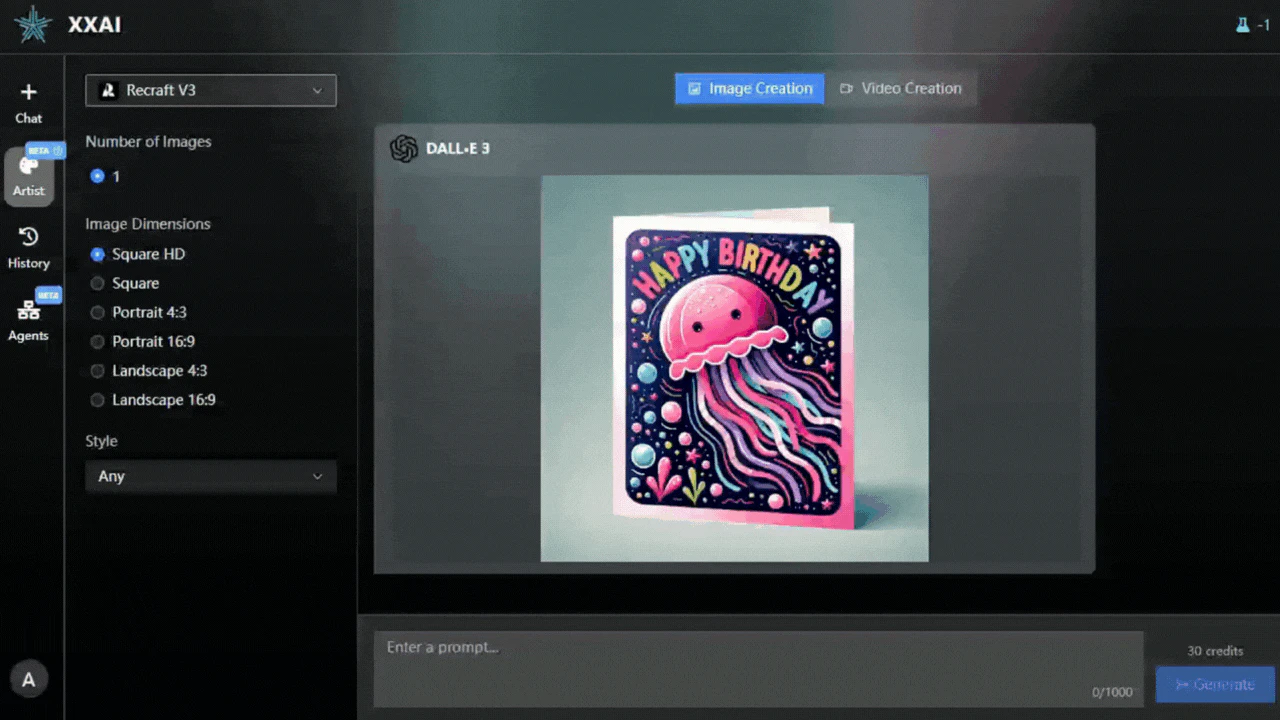Select number of images option 1

[98, 176]
